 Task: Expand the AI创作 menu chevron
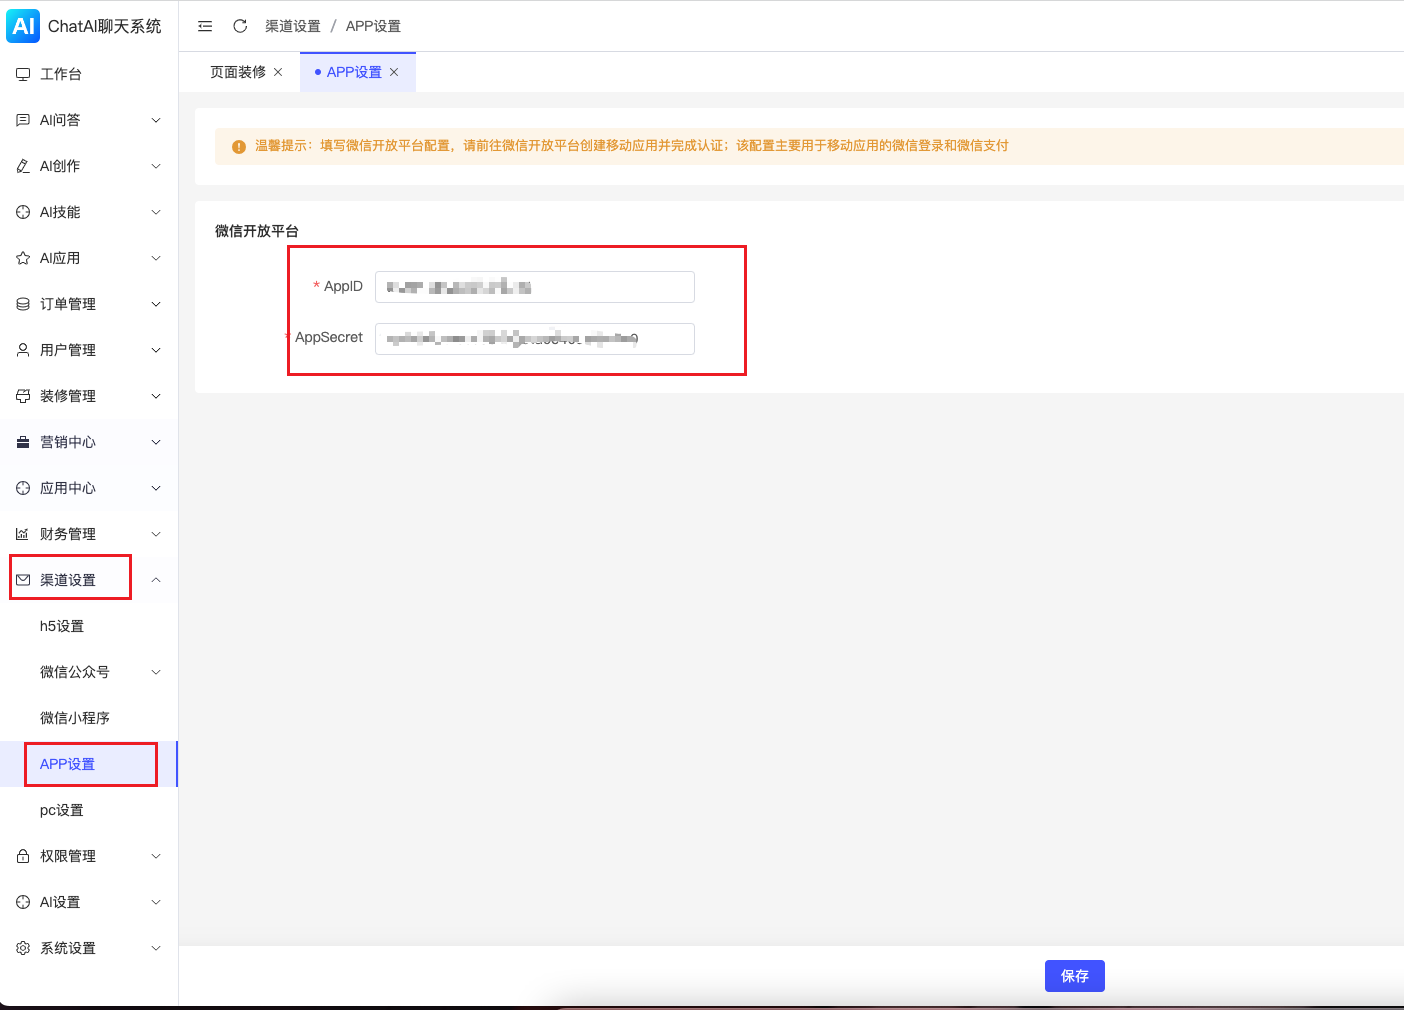[156, 166]
